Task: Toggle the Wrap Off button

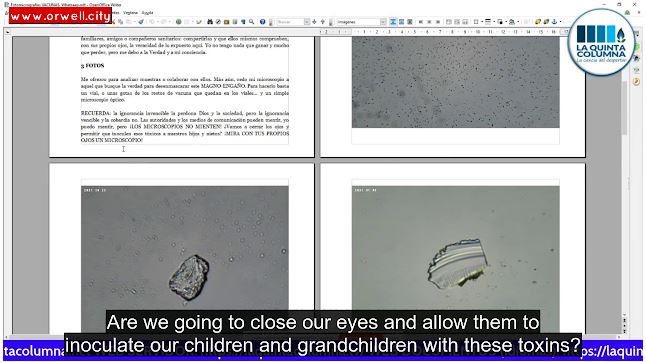Action: 392,21
